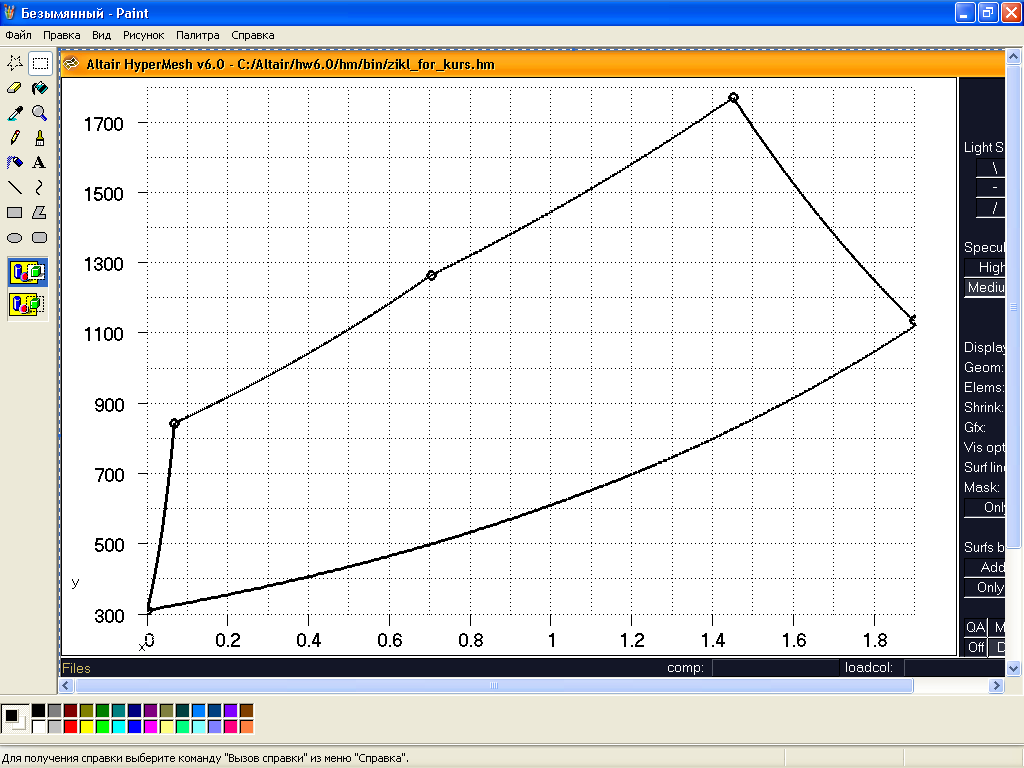Click the vertical scrollbar down arrow
Screen dimensions: 1024x768
[1013, 668]
